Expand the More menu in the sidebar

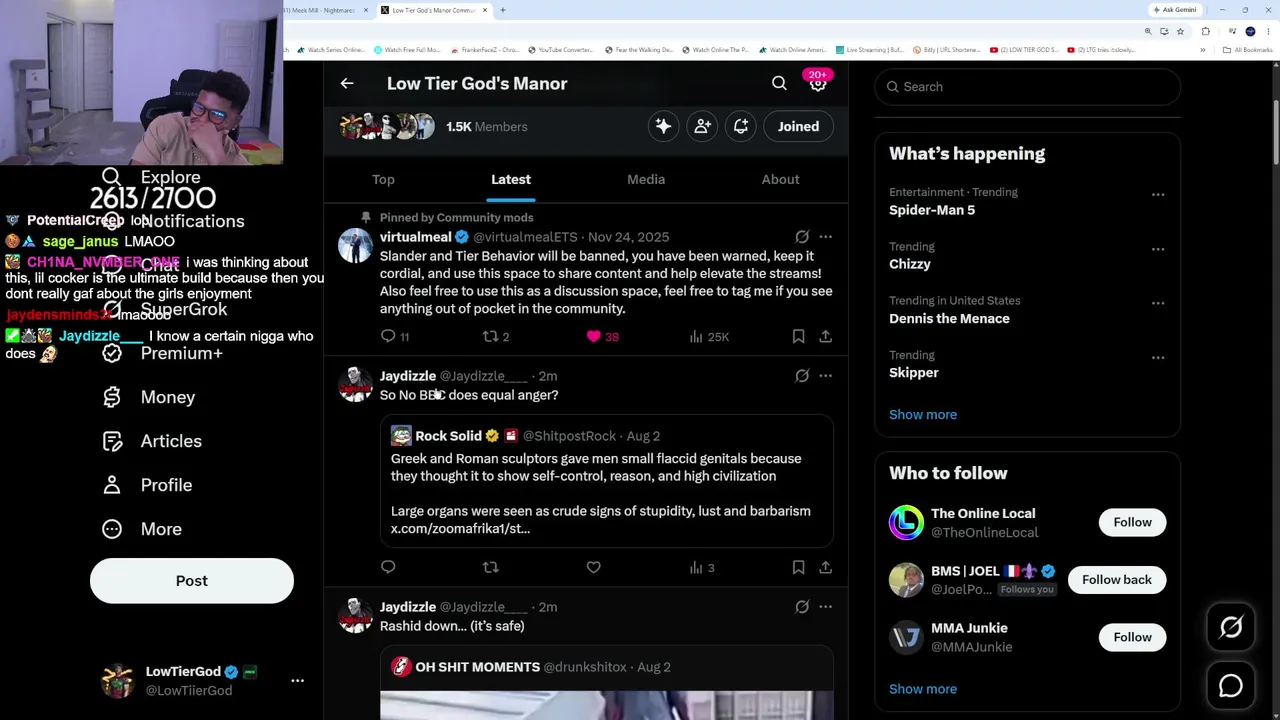click(142, 529)
